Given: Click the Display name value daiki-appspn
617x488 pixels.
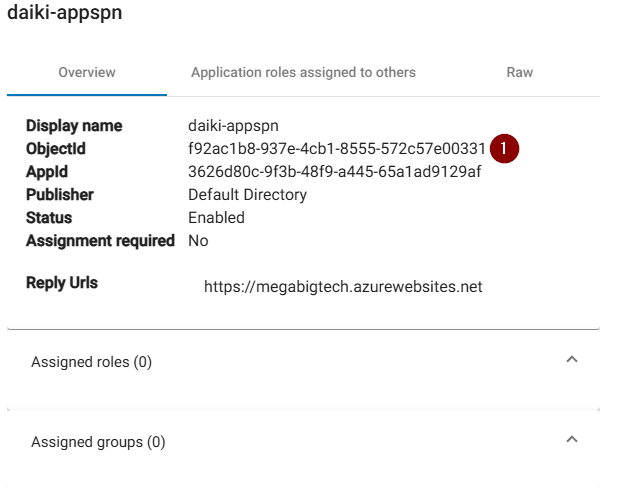Looking at the screenshot, I should pos(234,126).
